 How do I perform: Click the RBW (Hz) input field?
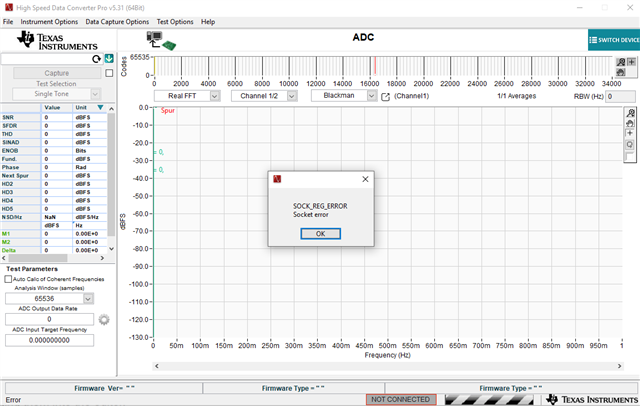[620, 96]
